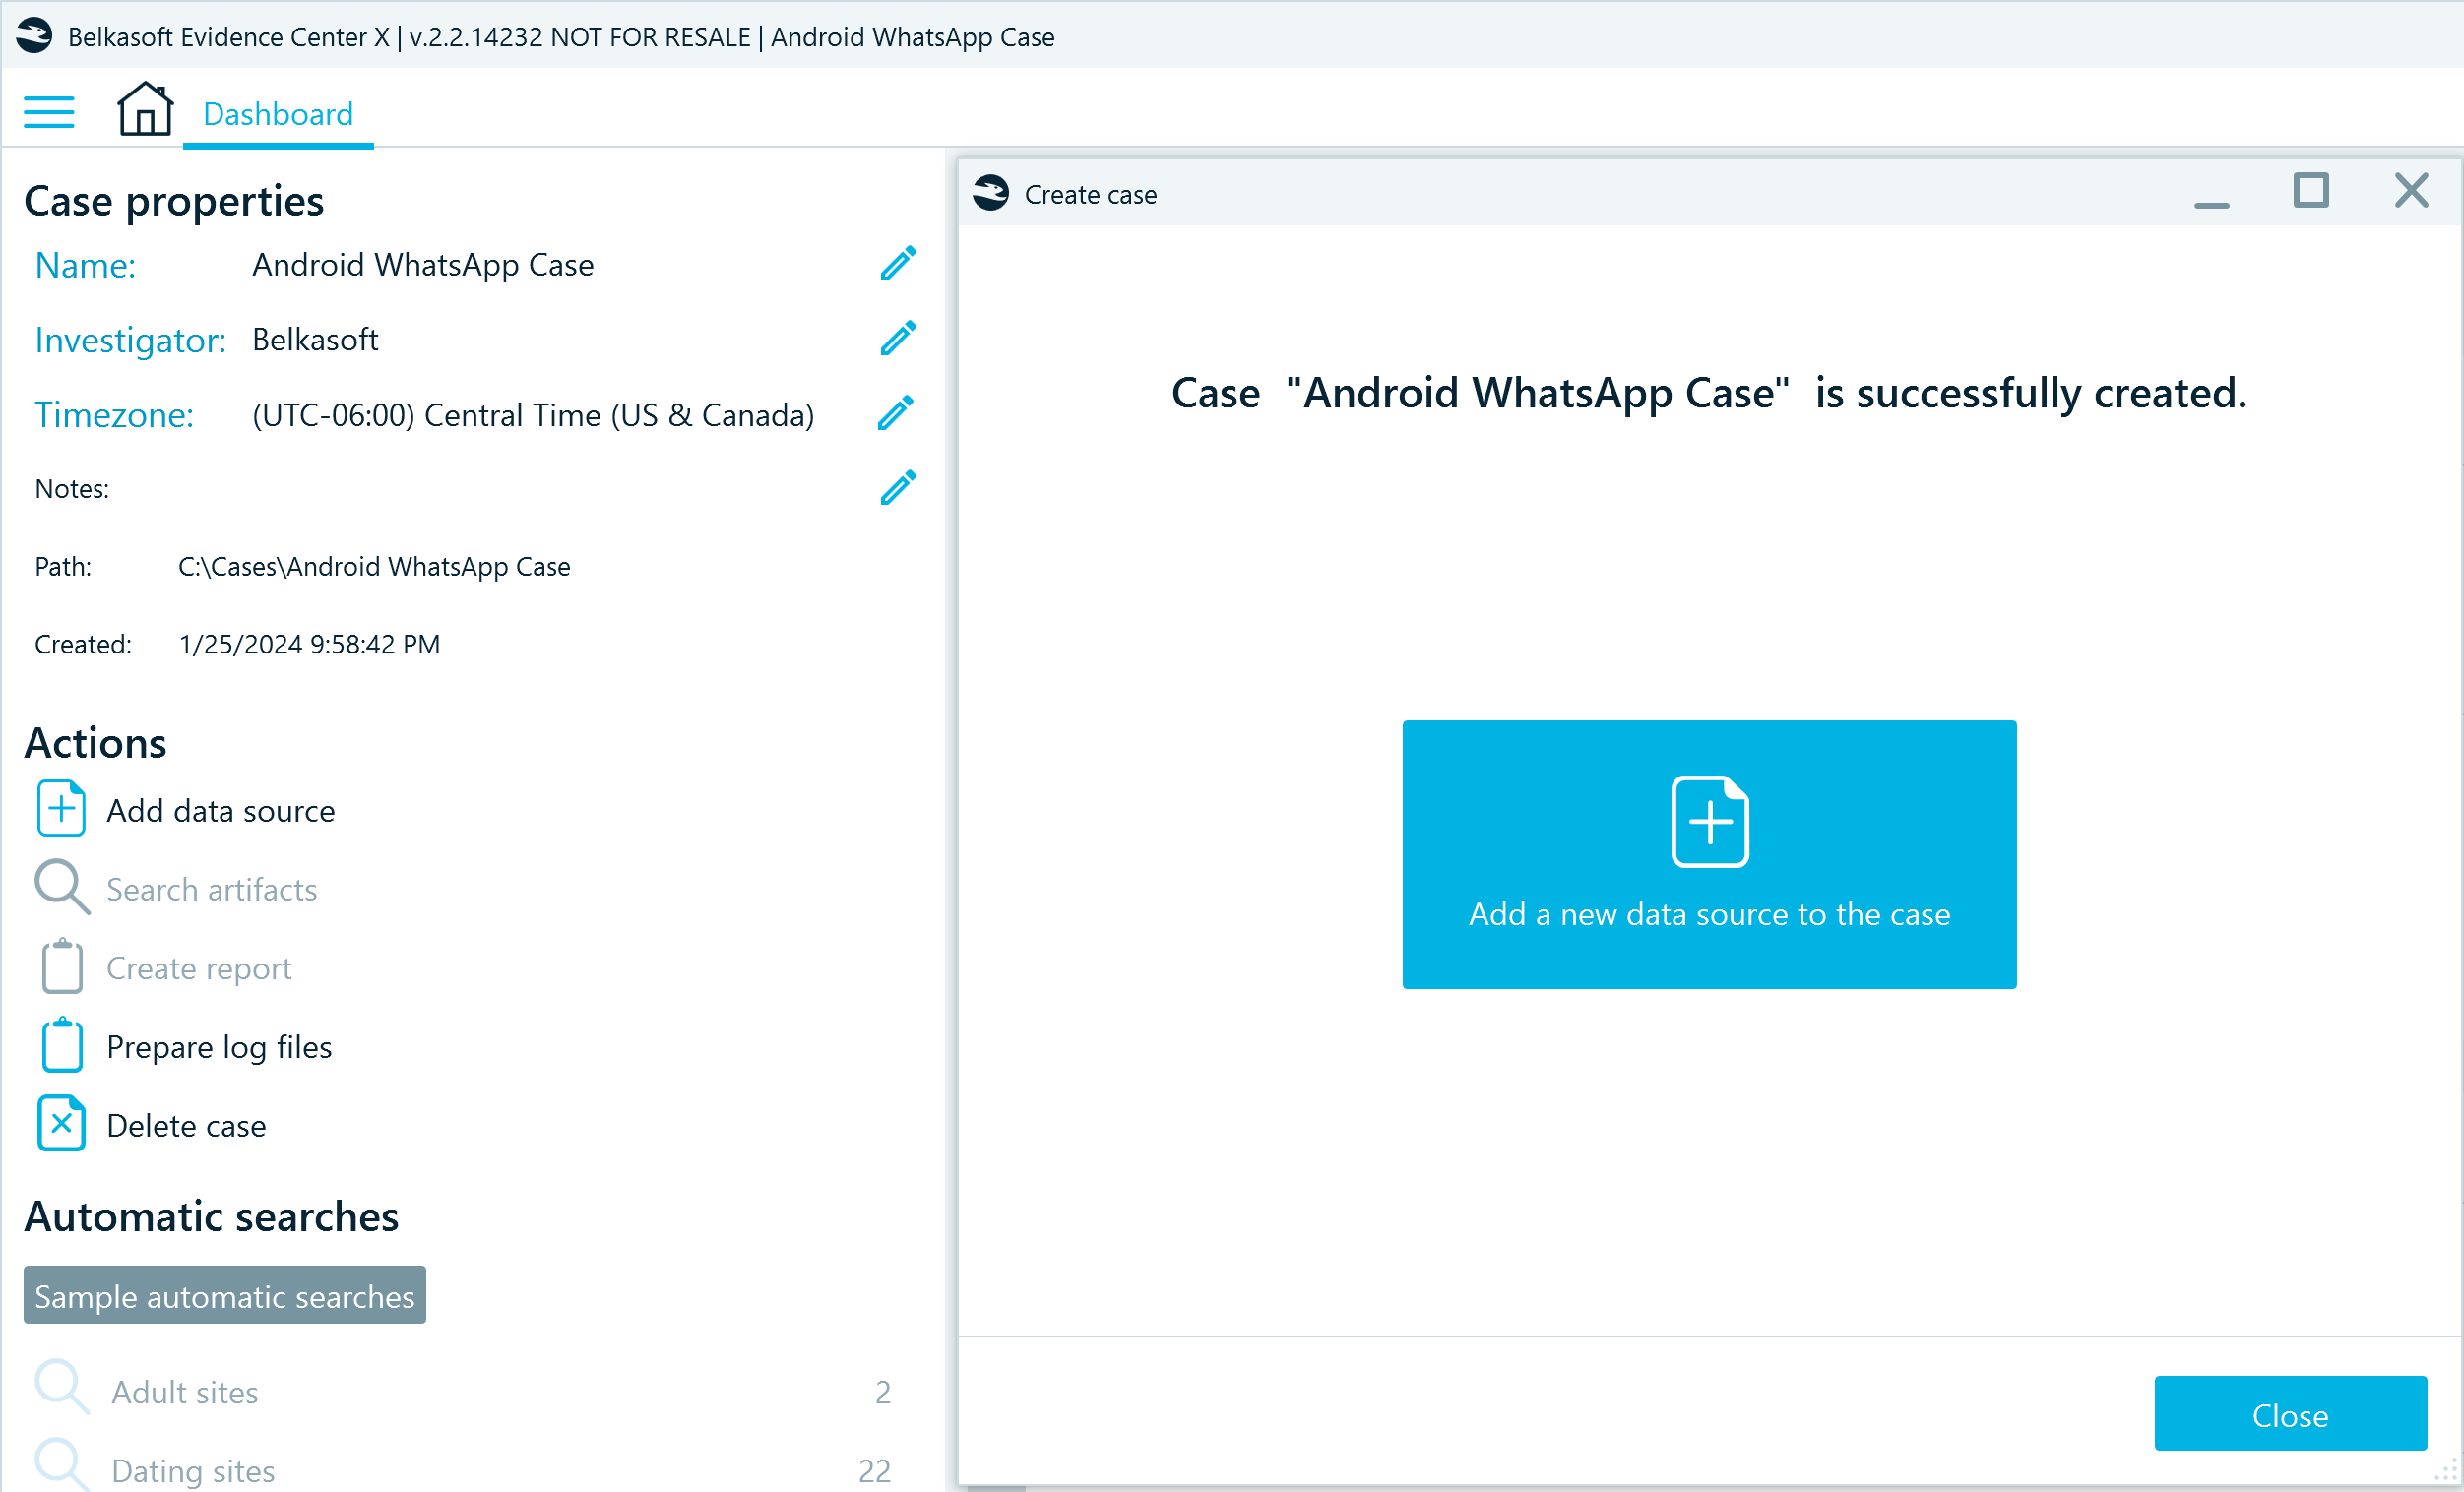Switch to the Dashboard tab
The image size is (2464, 1492).
tap(278, 114)
